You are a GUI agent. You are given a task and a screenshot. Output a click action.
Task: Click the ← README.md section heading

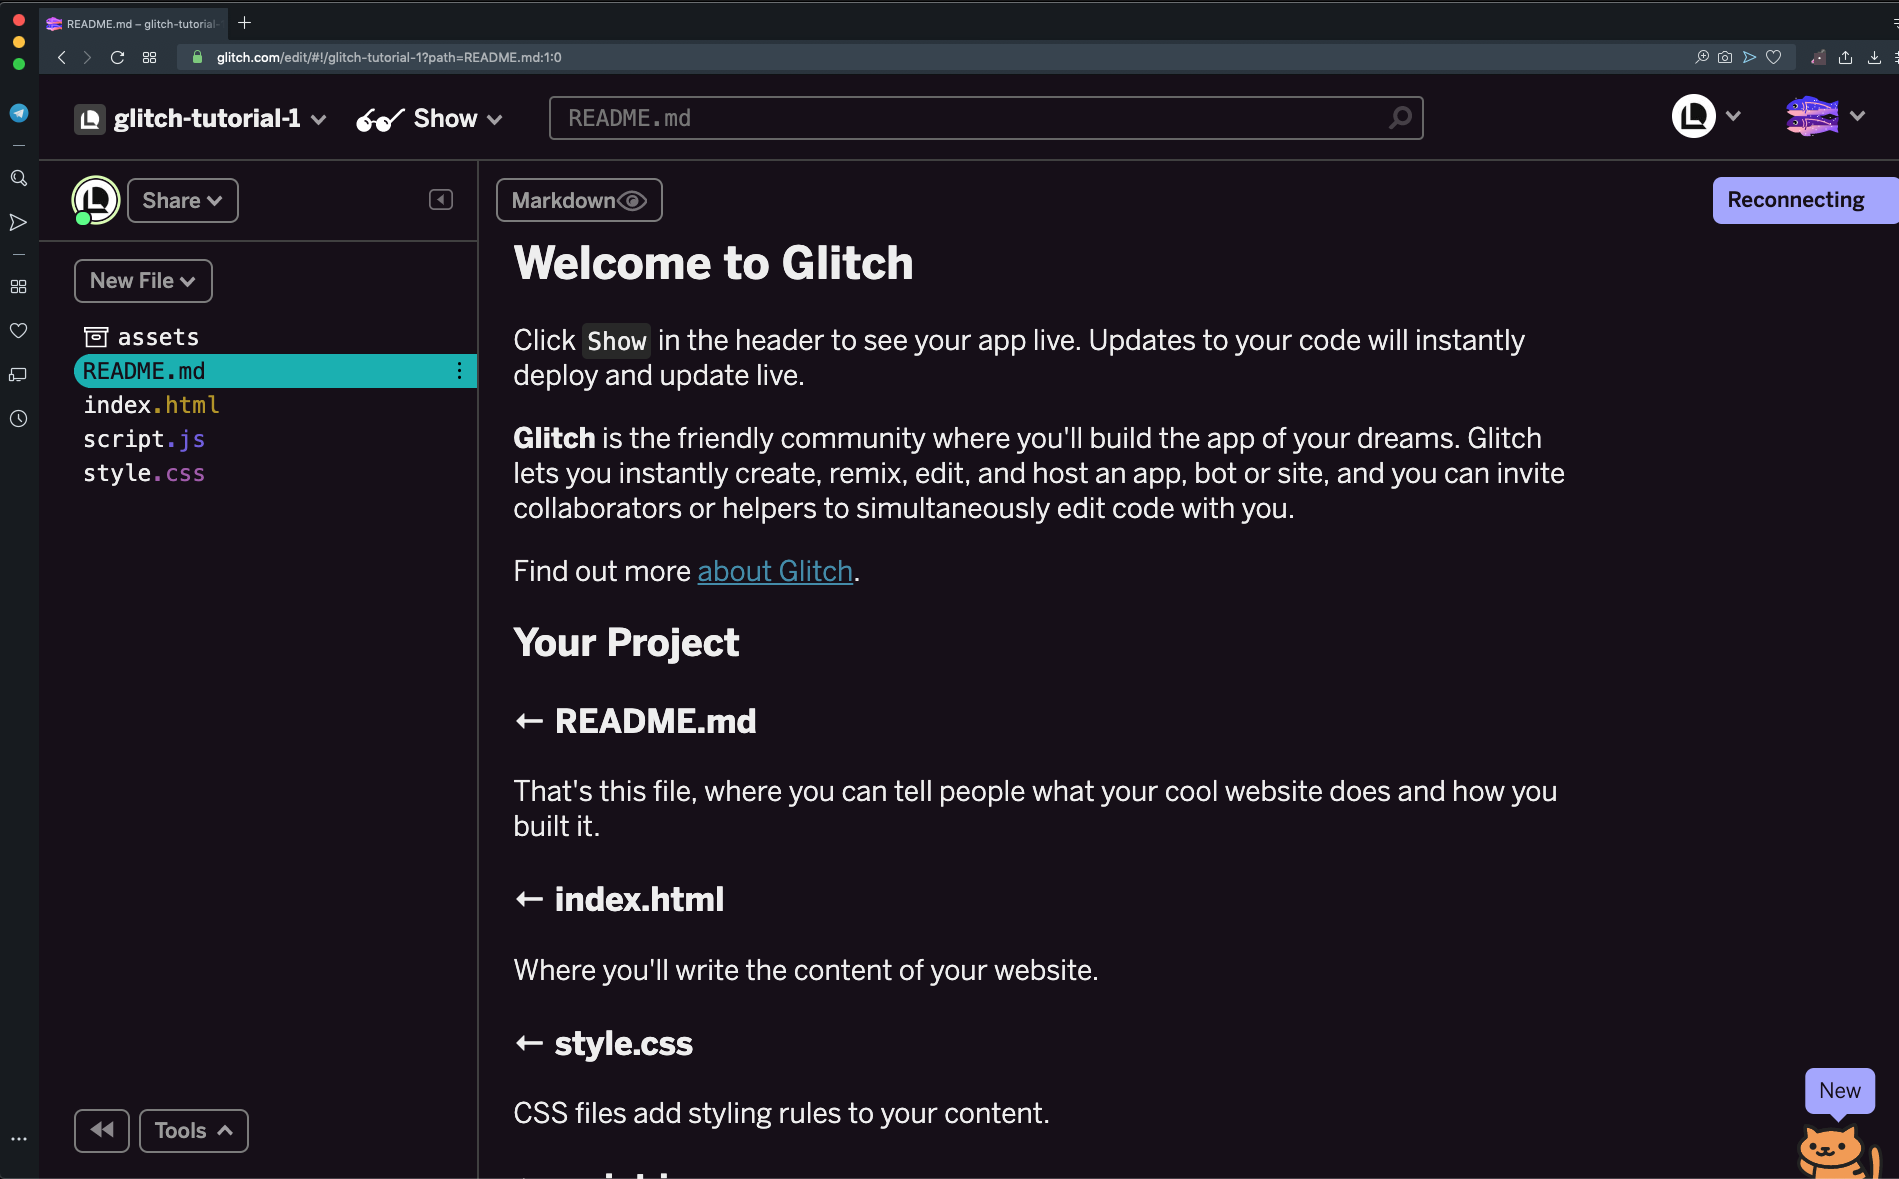tap(635, 721)
